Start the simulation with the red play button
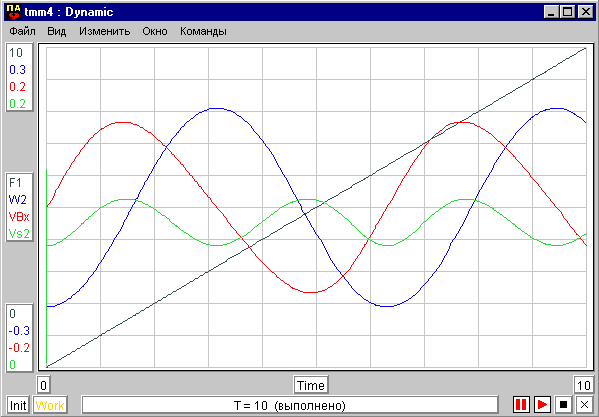This screenshot has width=599, height=417. 542,404
